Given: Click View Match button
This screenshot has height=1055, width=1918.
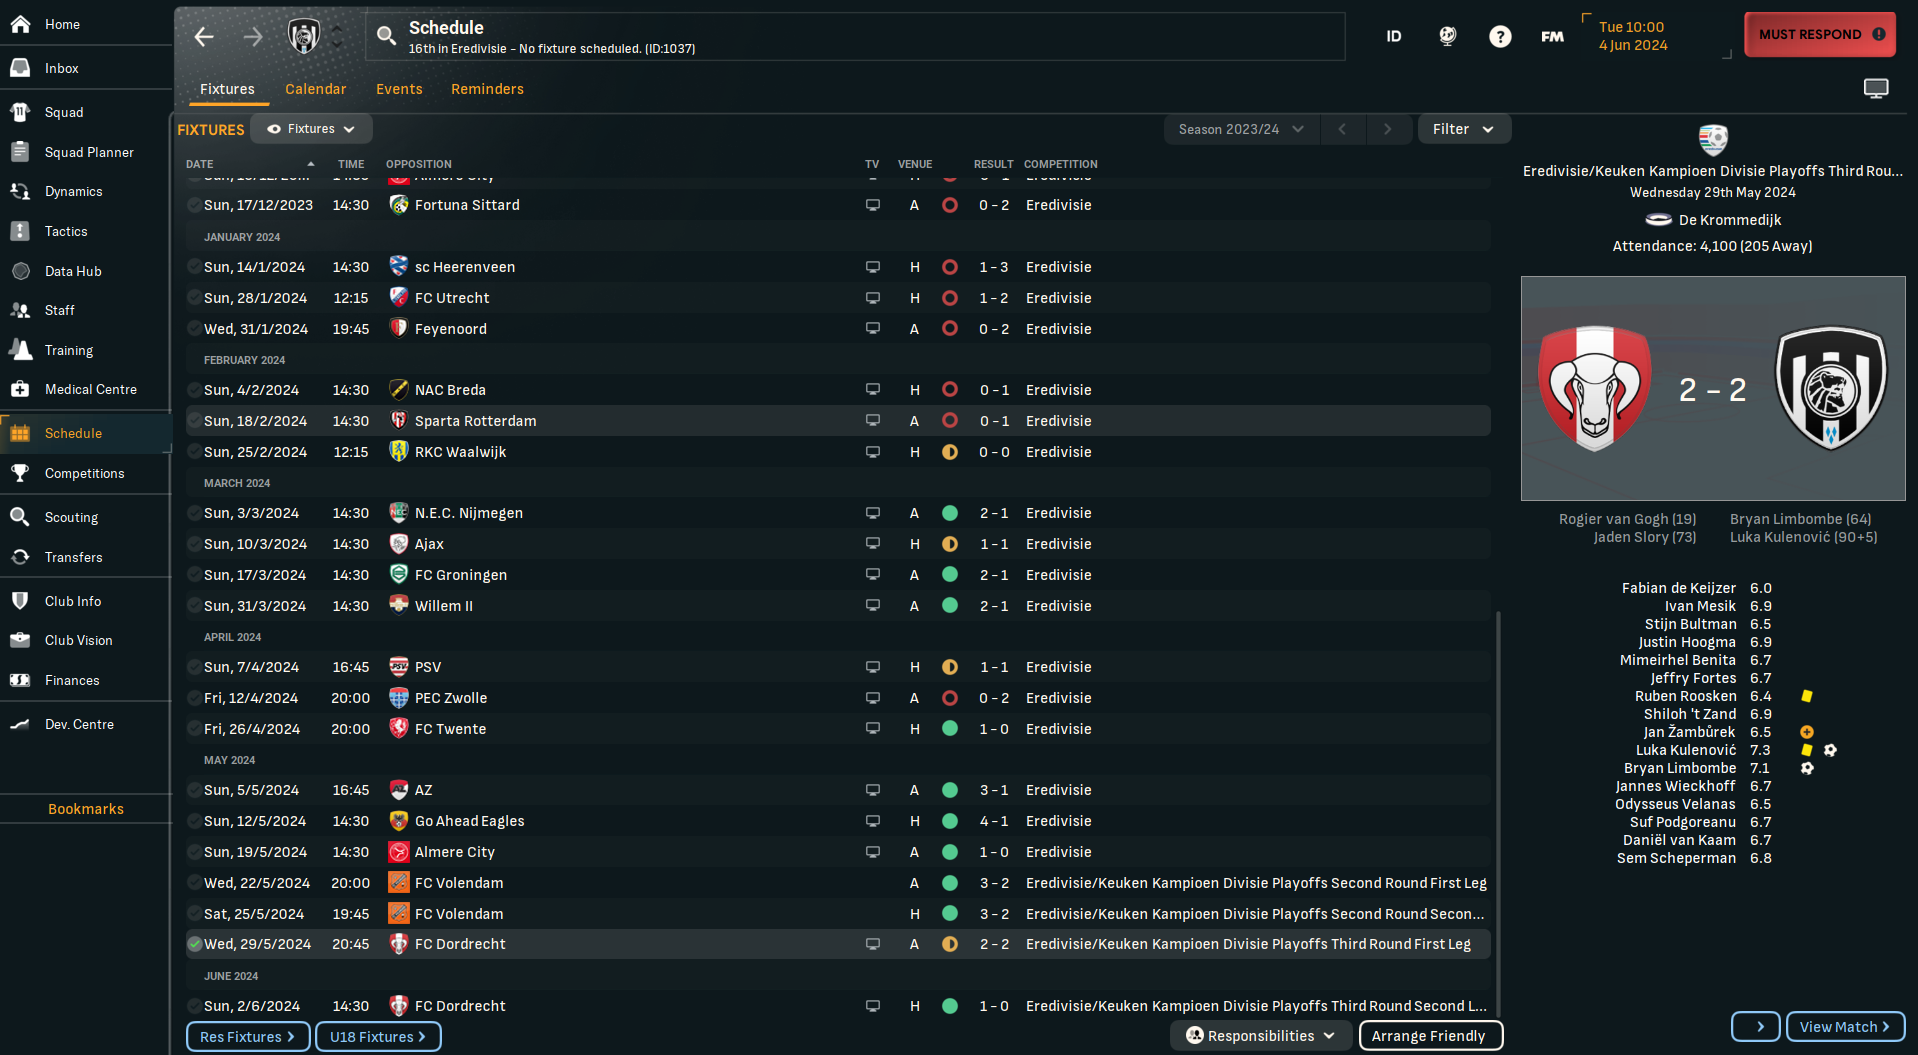Looking at the screenshot, I should [x=1845, y=1027].
